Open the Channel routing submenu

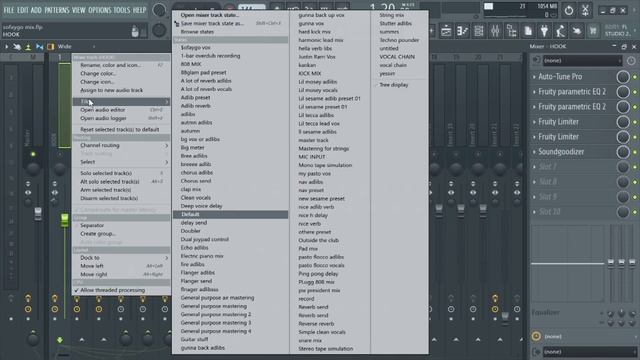click(122, 145)
